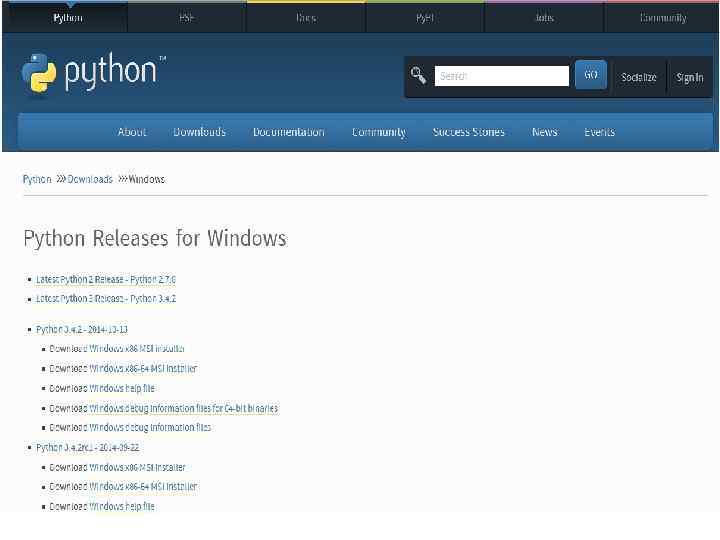Open the Success Stories menu
The height and width of the screenshot is (540, 720).
pyautogui.click(x=468, y=132)
